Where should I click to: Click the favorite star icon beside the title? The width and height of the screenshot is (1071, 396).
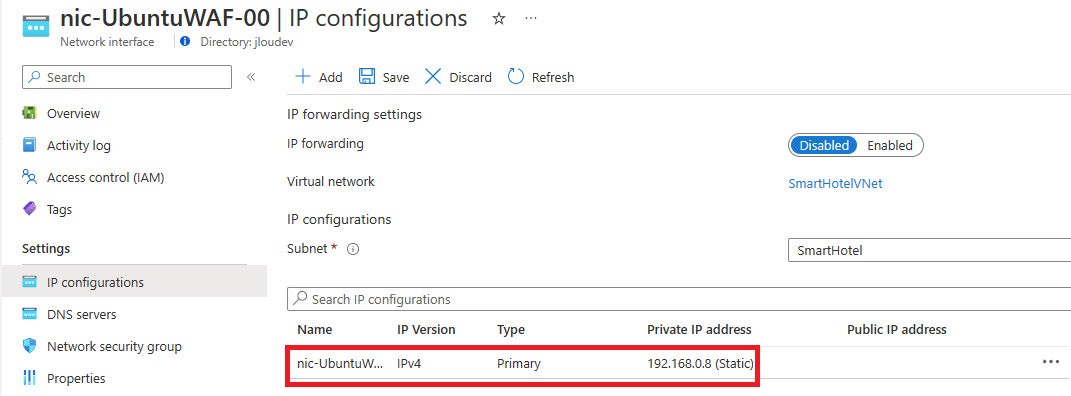[499, 19]
